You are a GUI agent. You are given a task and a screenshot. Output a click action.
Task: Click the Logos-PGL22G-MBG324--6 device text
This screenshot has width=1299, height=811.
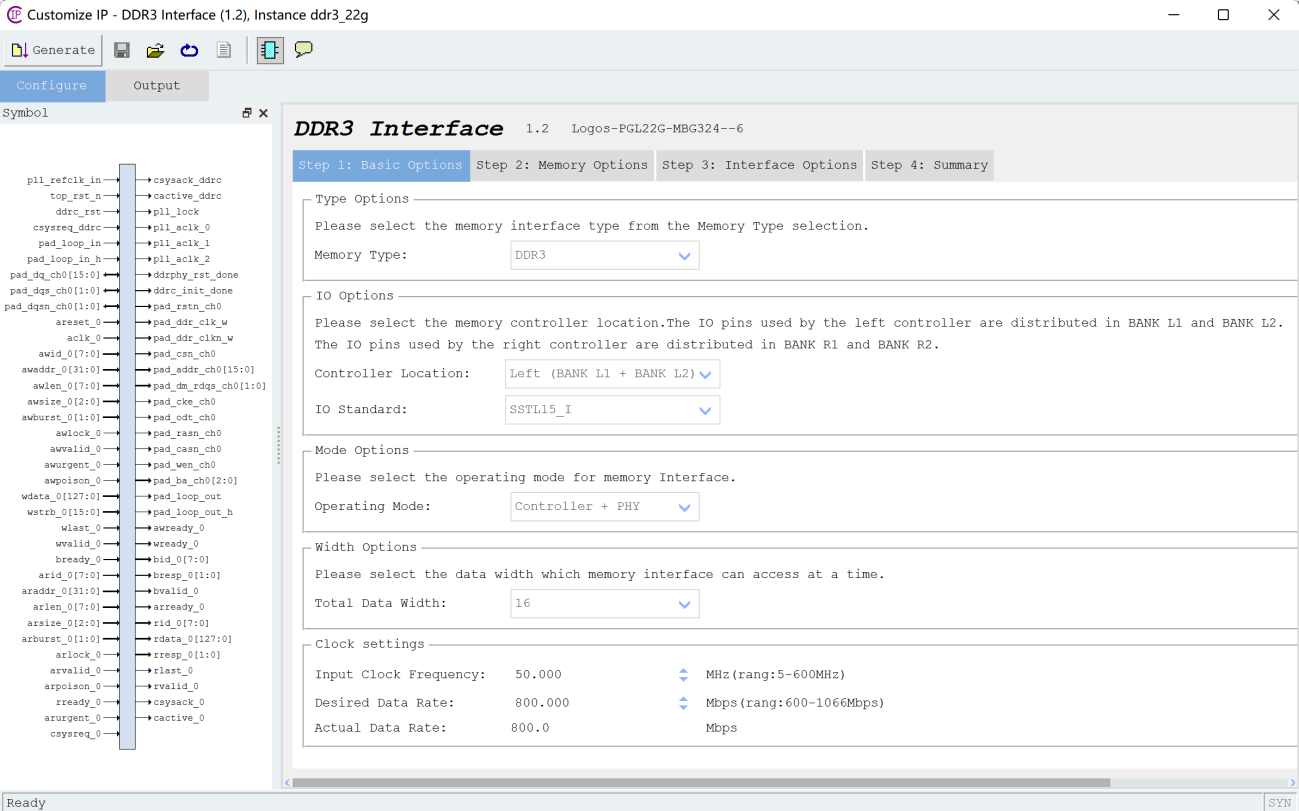[x=657, y=129]
